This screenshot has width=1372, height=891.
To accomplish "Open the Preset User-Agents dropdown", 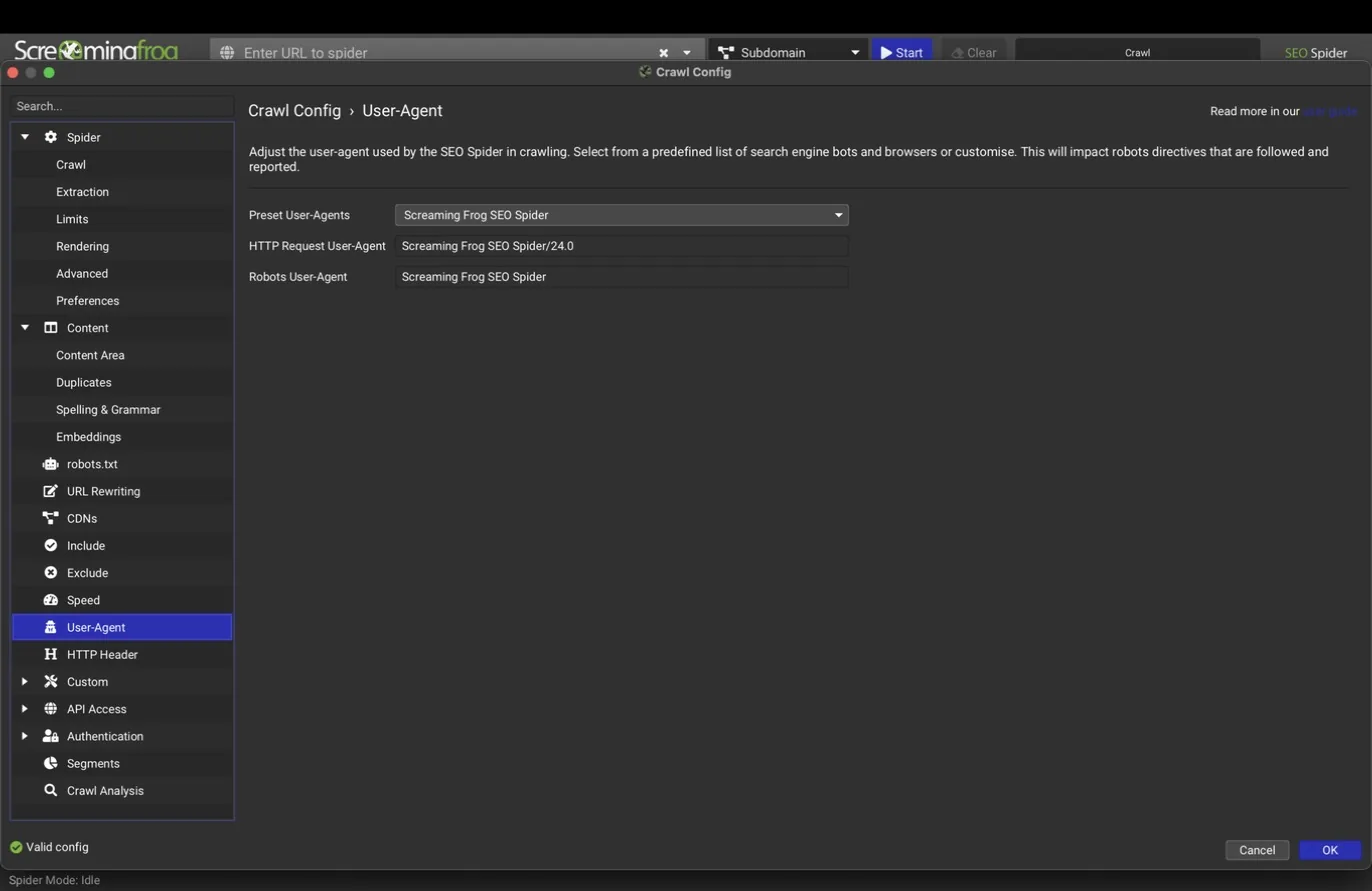I will pos(621,215).
